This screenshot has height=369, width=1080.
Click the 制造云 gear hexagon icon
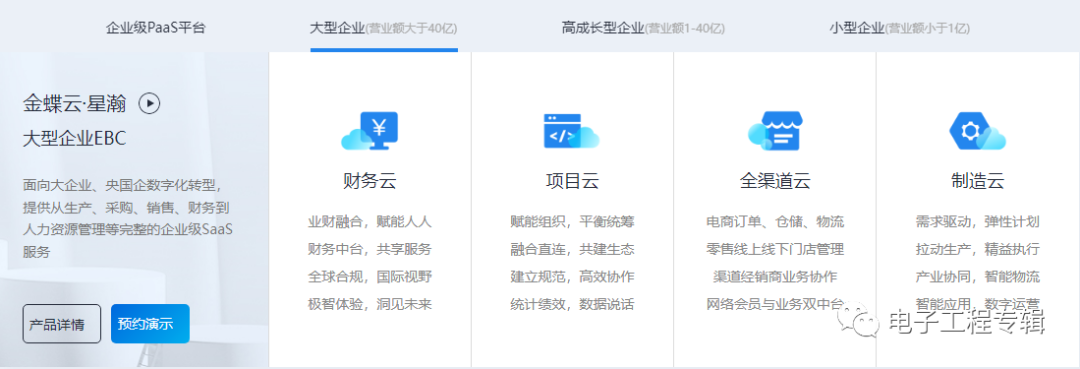[x=977, y=131]
